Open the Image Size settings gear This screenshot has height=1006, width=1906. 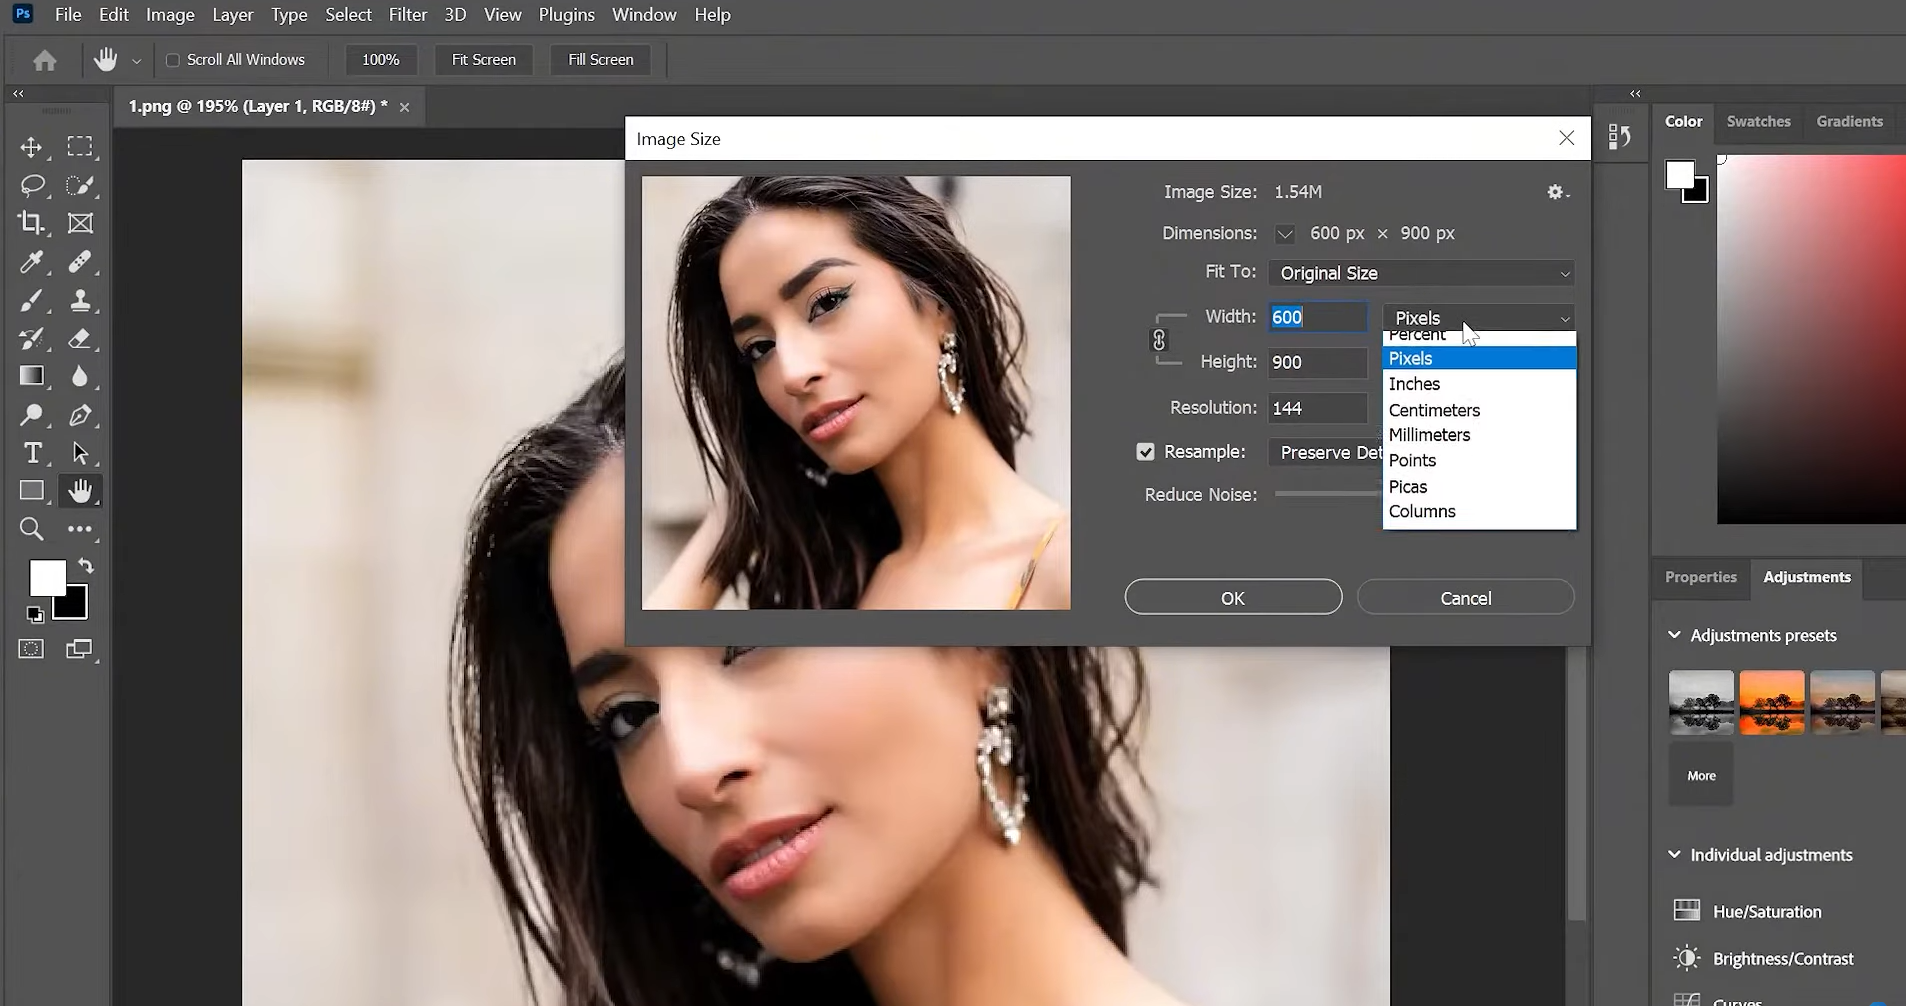pos(1556,191)
